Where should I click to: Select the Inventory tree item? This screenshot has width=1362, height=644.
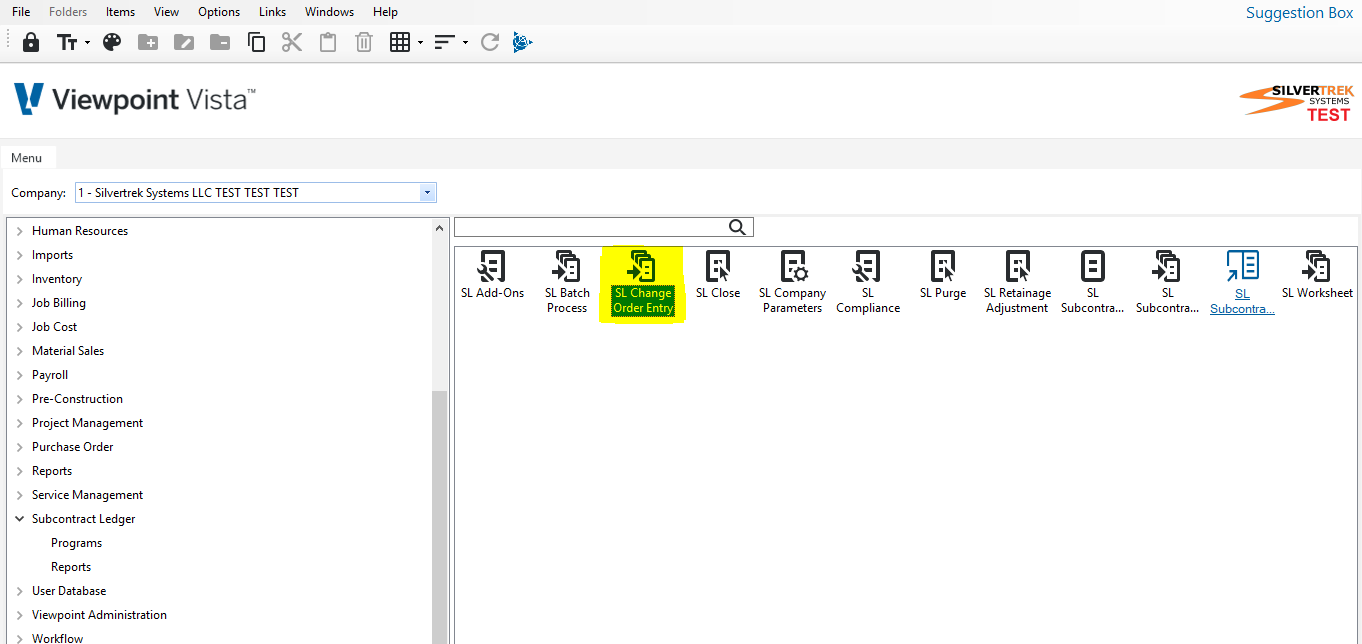click(57, 279)
